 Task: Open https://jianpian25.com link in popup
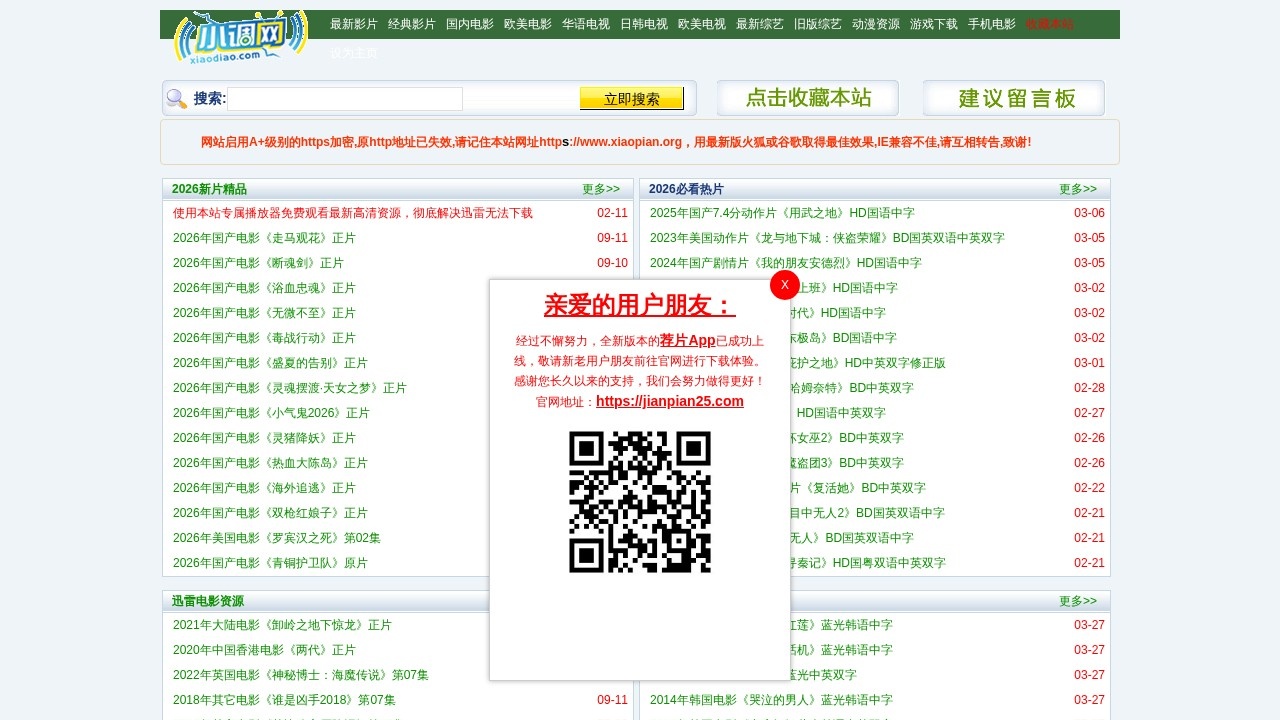[670, 401]
